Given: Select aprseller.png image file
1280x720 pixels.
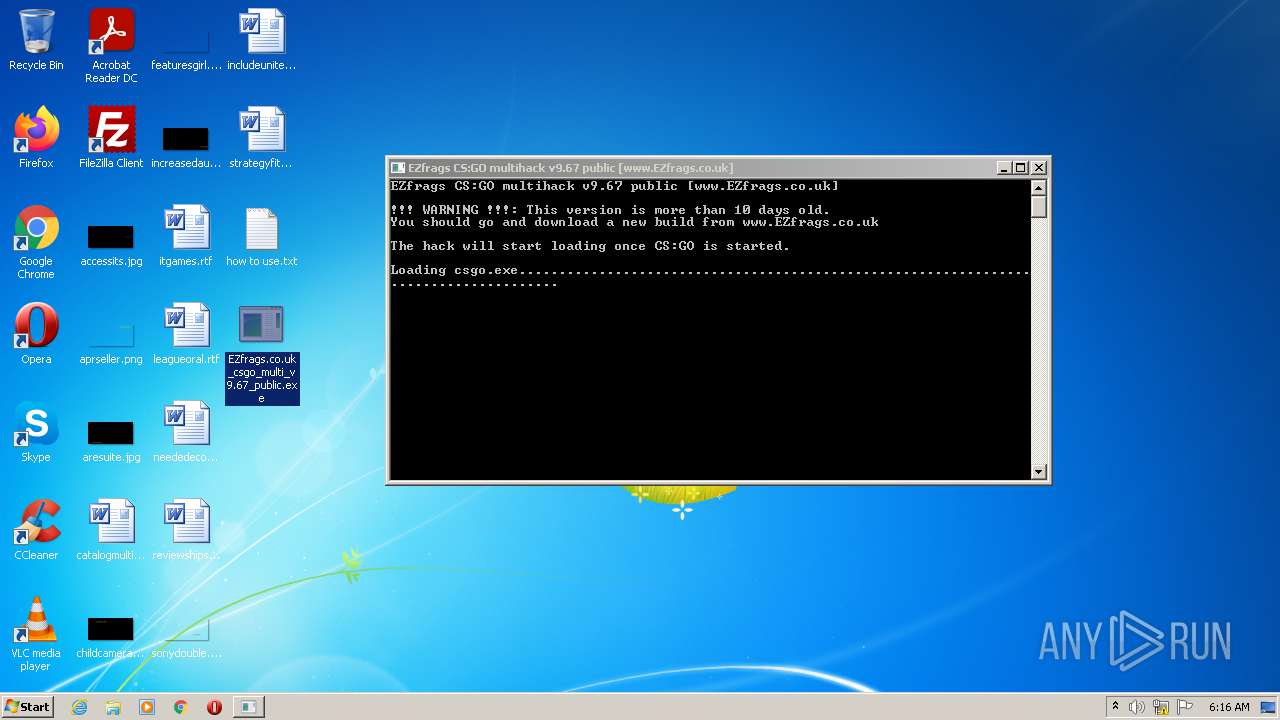Looking at the screenshot, I should pos(111,341).
